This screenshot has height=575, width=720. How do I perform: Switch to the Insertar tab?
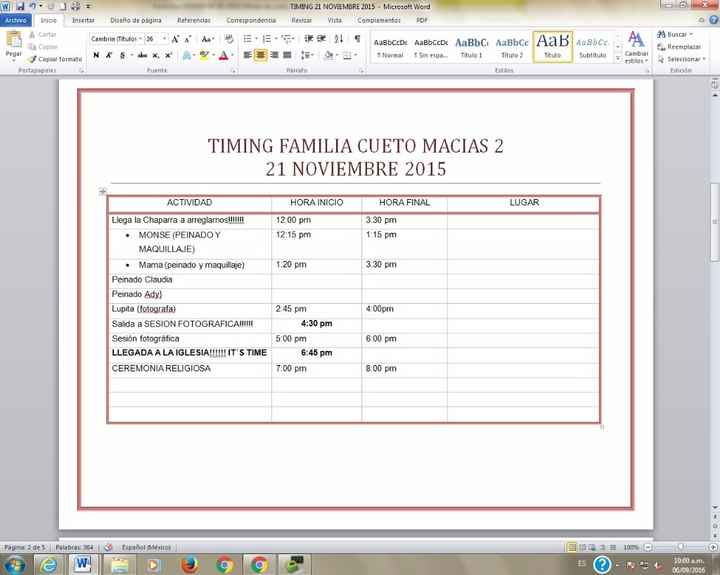pyautogui.click(x=83, y=20)
